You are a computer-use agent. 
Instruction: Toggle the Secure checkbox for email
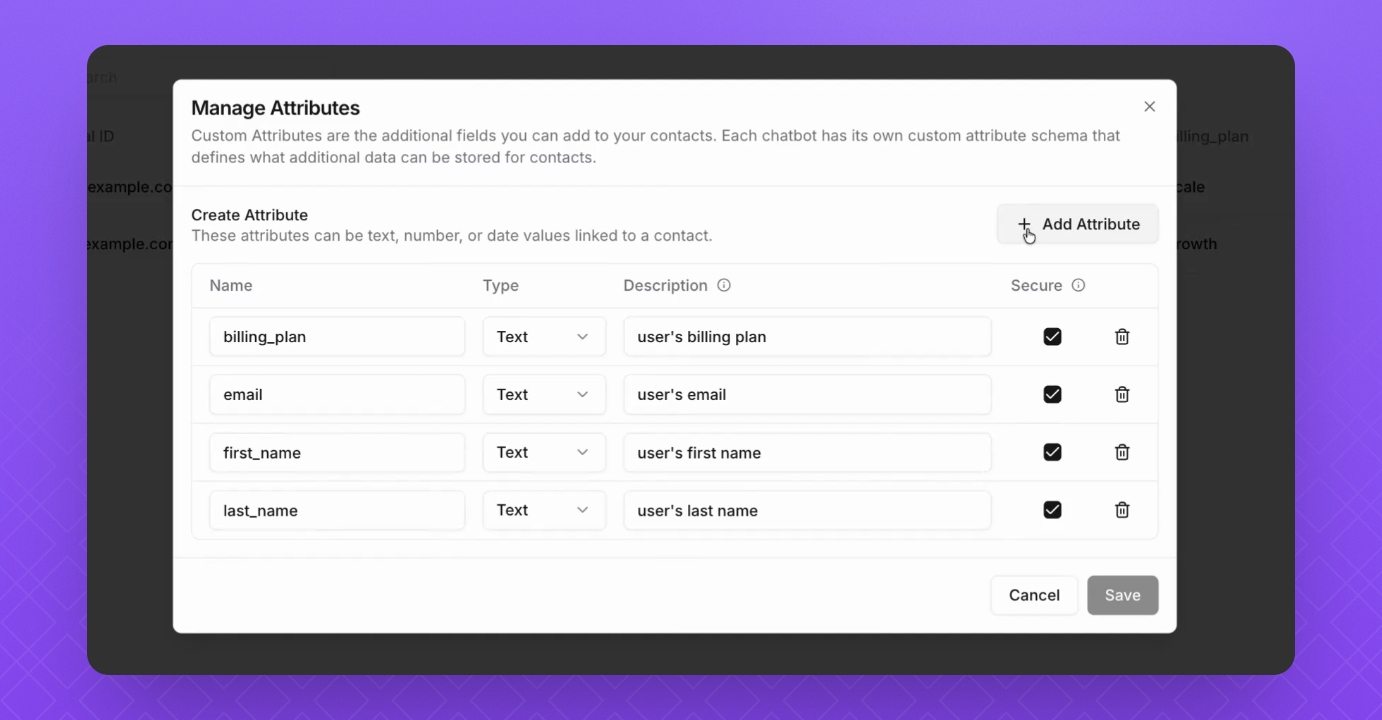click(1052, 395)
